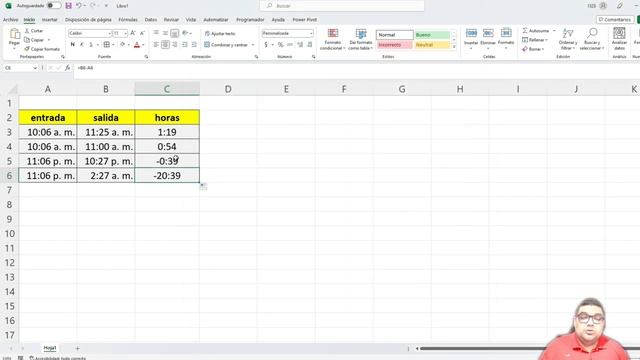This screenshot has width=640, height=360.
Task: Align cell content to the middle
Action: pos(165,33)
